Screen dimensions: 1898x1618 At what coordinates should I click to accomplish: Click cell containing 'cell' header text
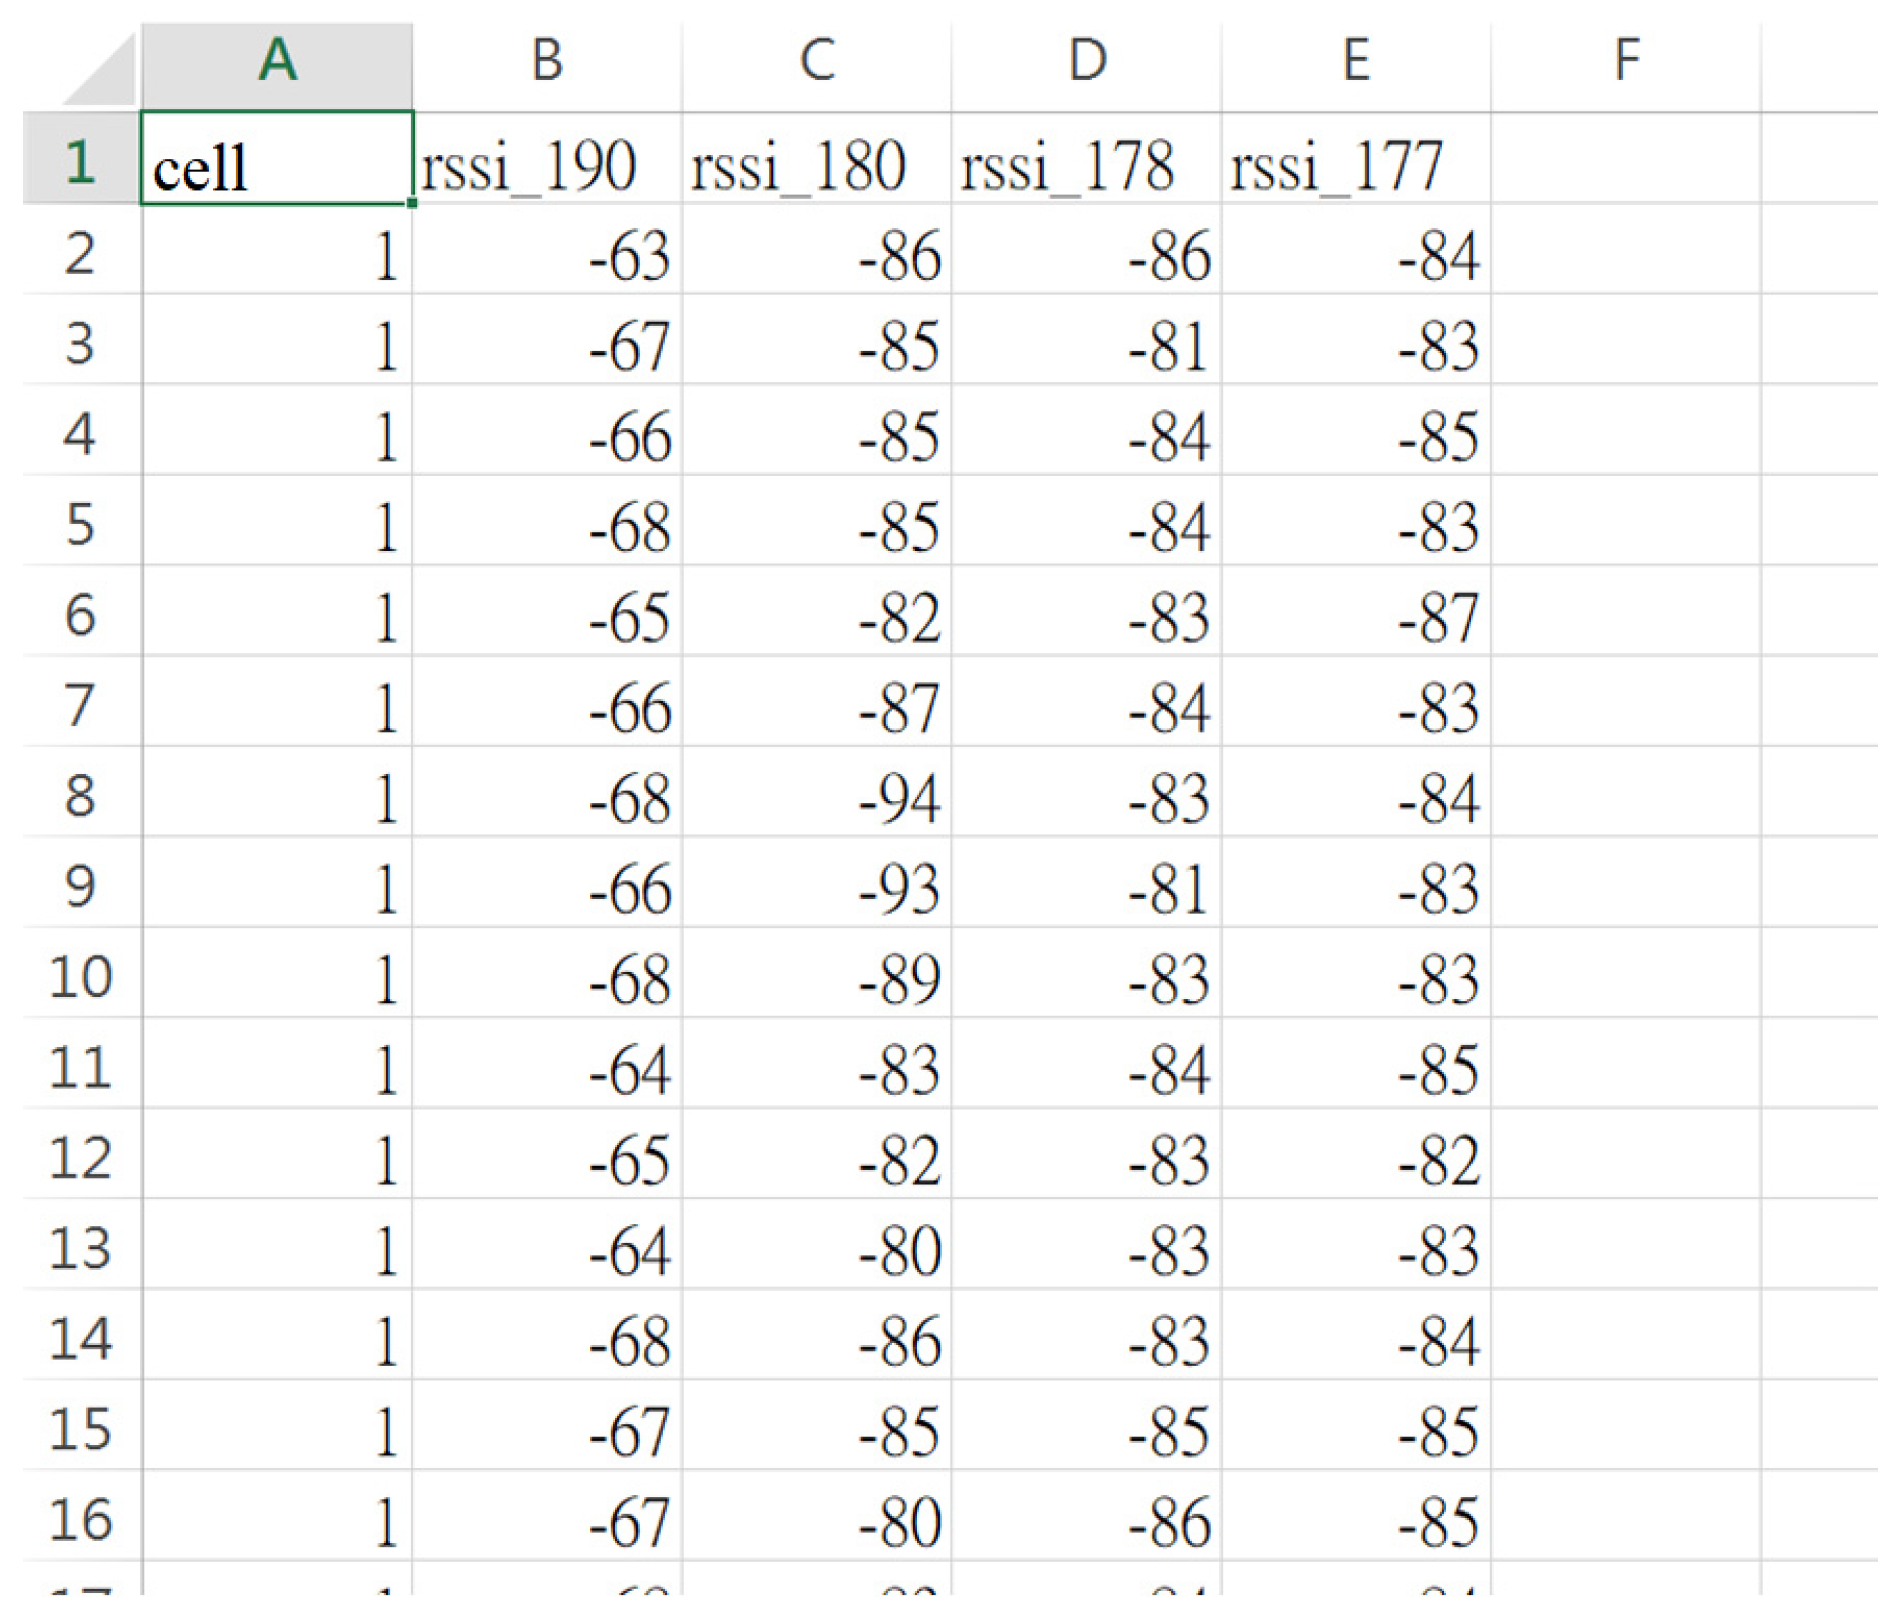tap(277, 159)
